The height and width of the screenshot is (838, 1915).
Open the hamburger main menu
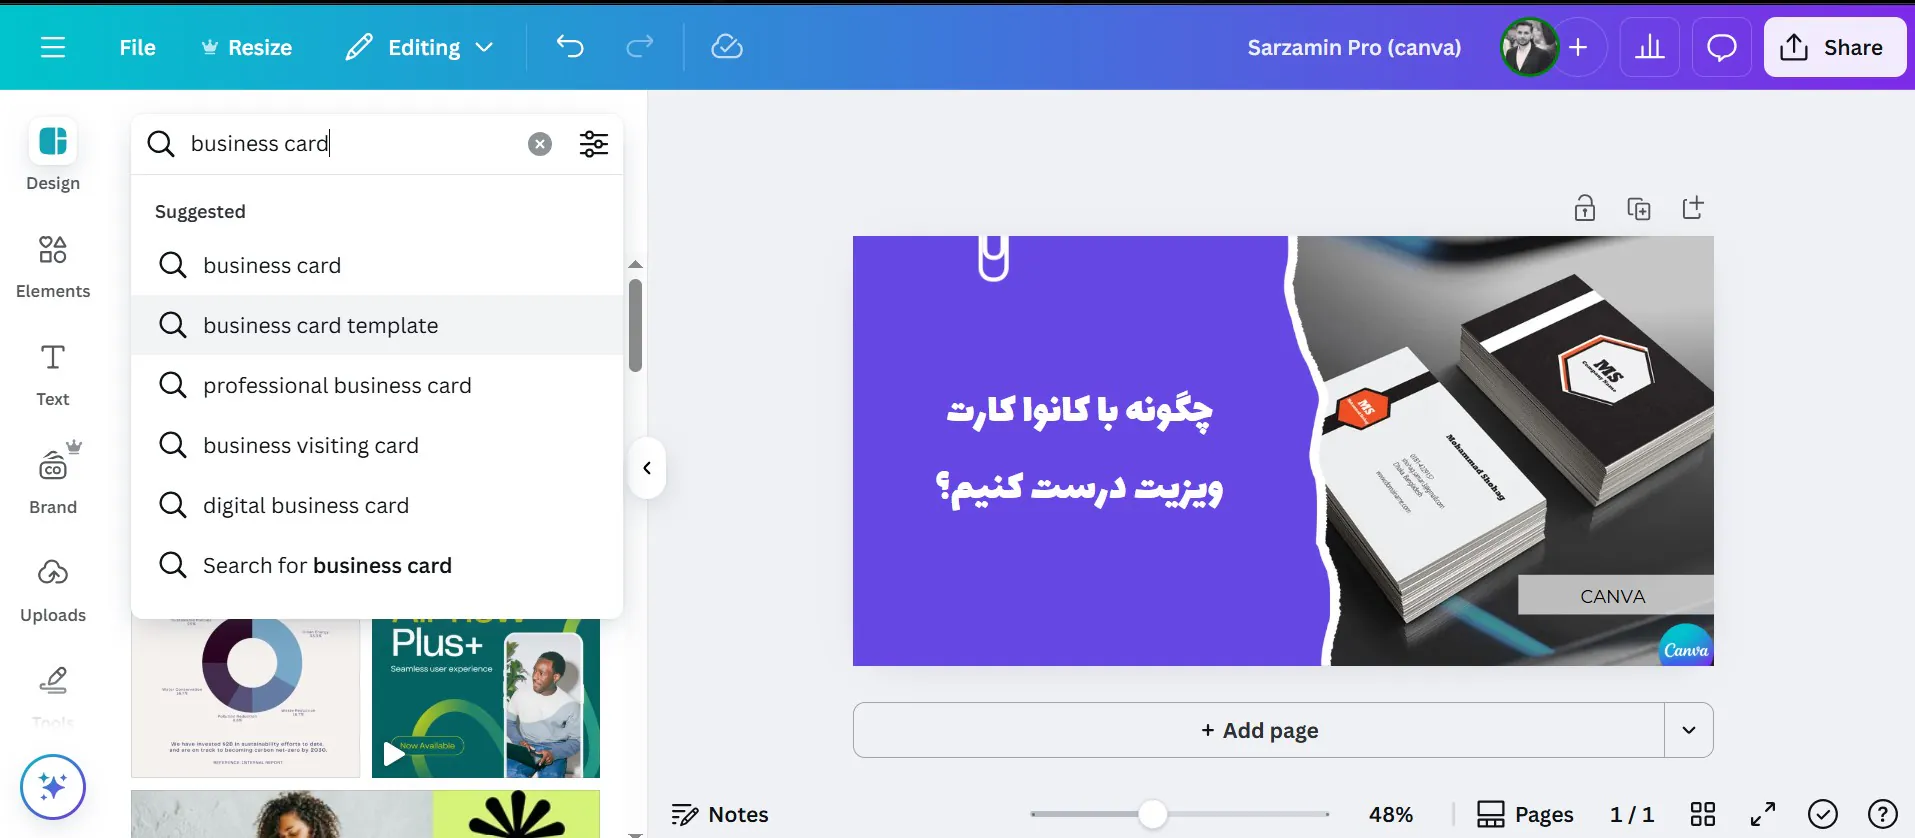(53, 47)
